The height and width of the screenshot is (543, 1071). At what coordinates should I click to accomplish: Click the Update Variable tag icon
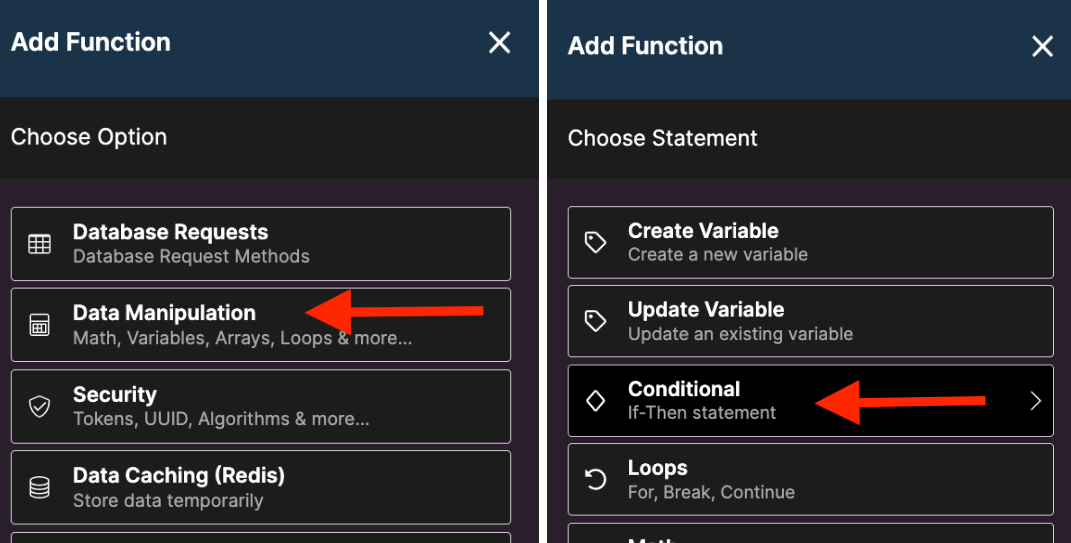tap(596, 321)
